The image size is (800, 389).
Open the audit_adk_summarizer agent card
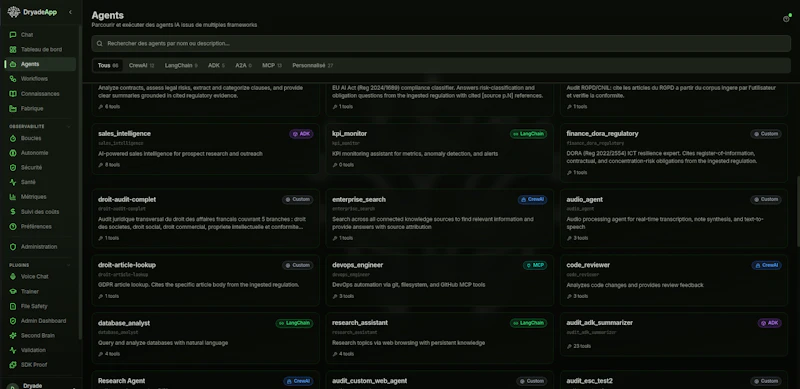(673, 334)
